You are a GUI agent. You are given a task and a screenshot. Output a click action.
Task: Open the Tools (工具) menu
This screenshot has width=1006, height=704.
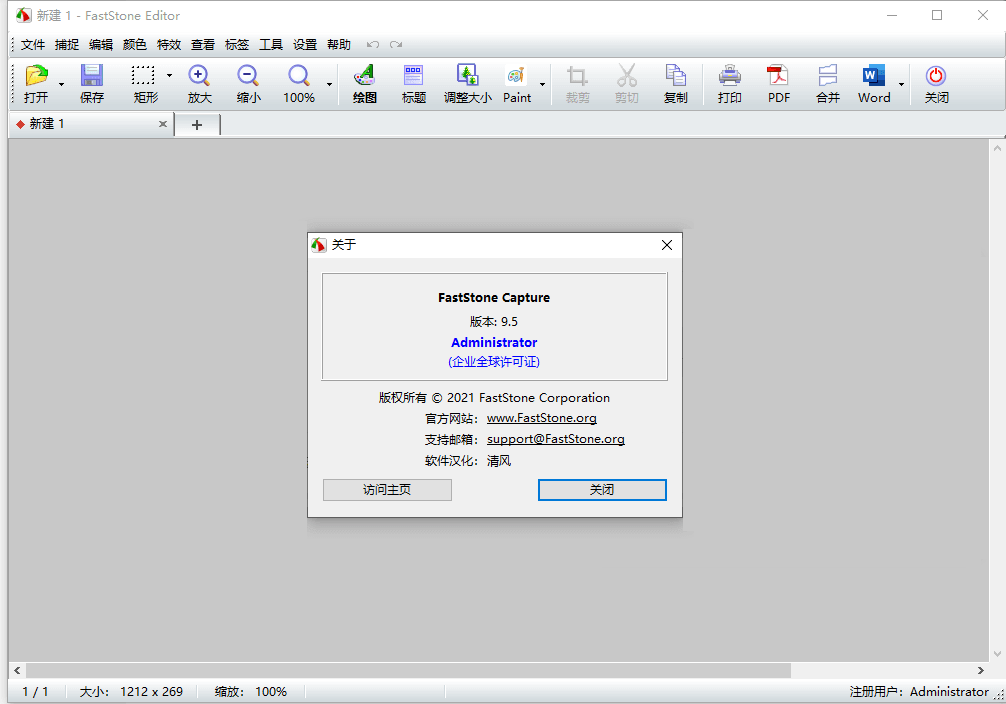(x=271, y=44)
